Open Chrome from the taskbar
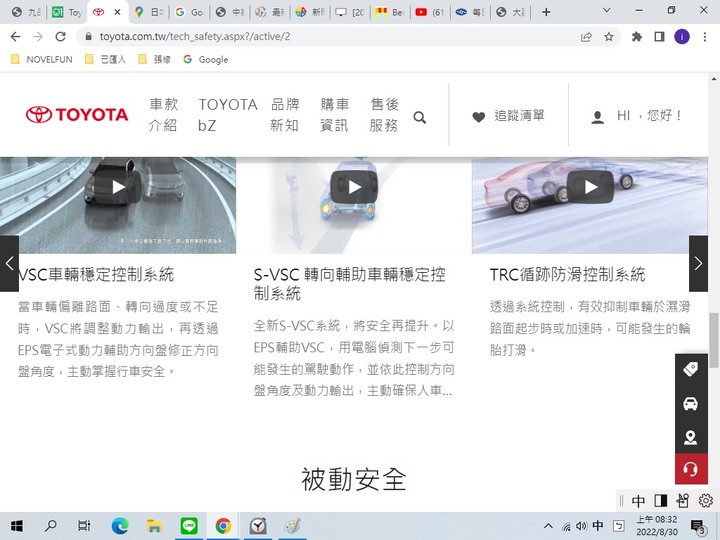This screenshot has height=540, width=720. pos(223,526)
